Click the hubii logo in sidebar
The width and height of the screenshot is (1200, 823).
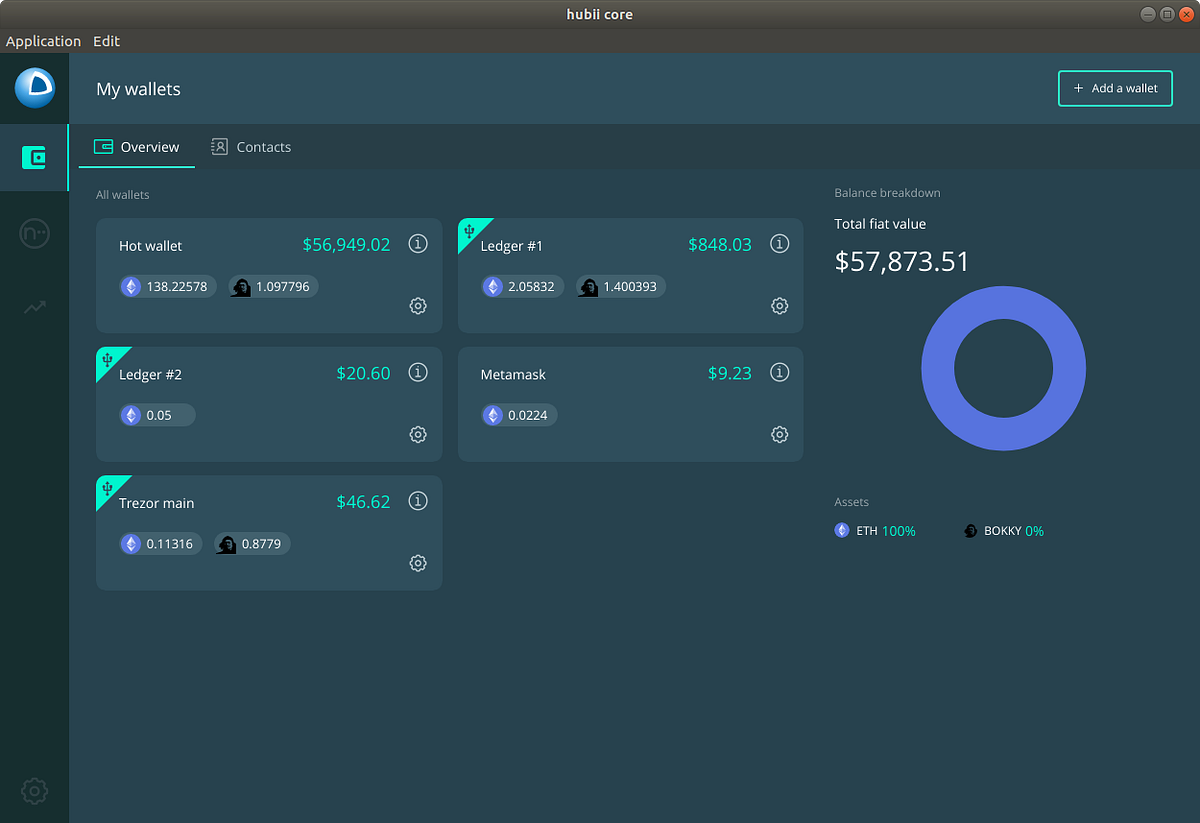click(x=34, y=88)
